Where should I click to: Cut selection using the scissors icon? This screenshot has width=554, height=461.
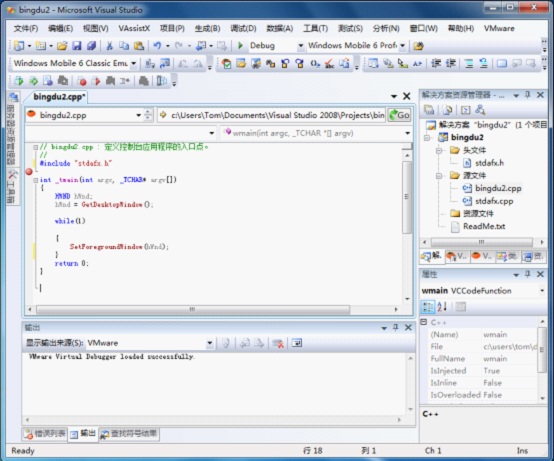110,46
